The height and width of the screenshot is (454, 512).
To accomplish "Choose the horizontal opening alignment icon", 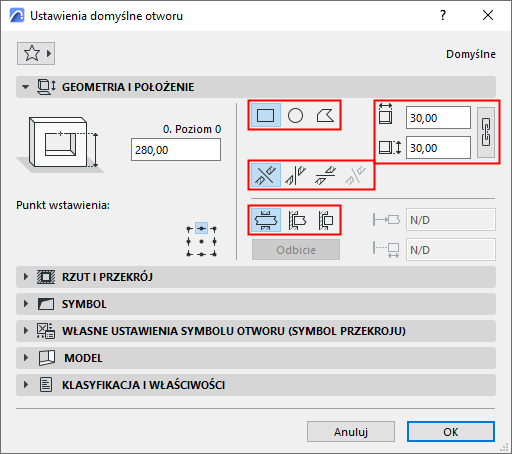I will 325,175.
